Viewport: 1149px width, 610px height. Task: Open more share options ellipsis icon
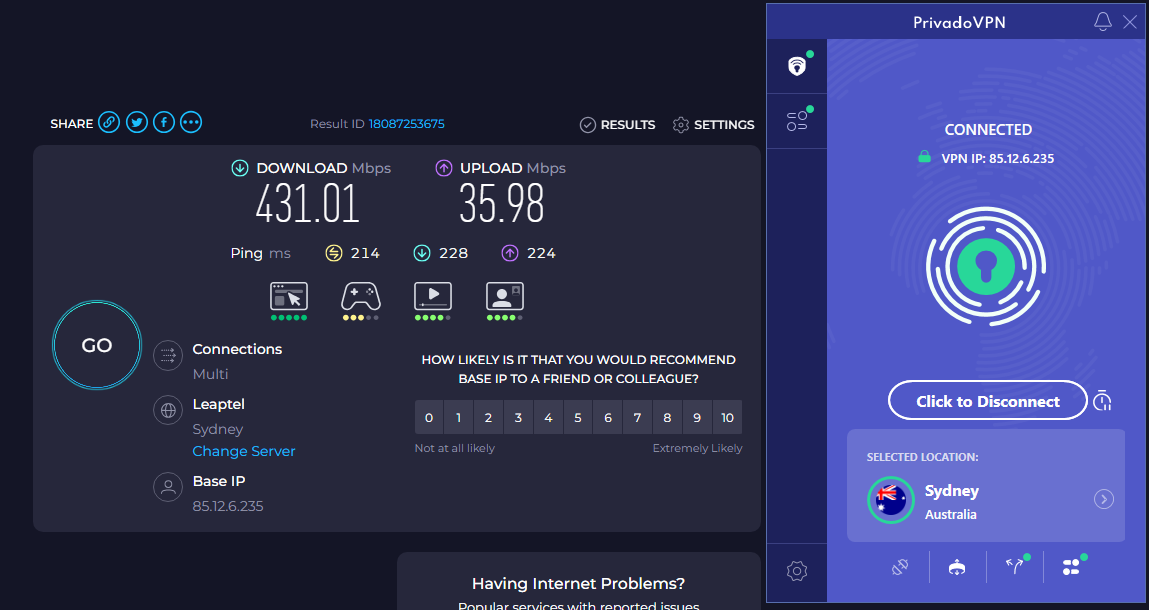(x=191, y=122)
